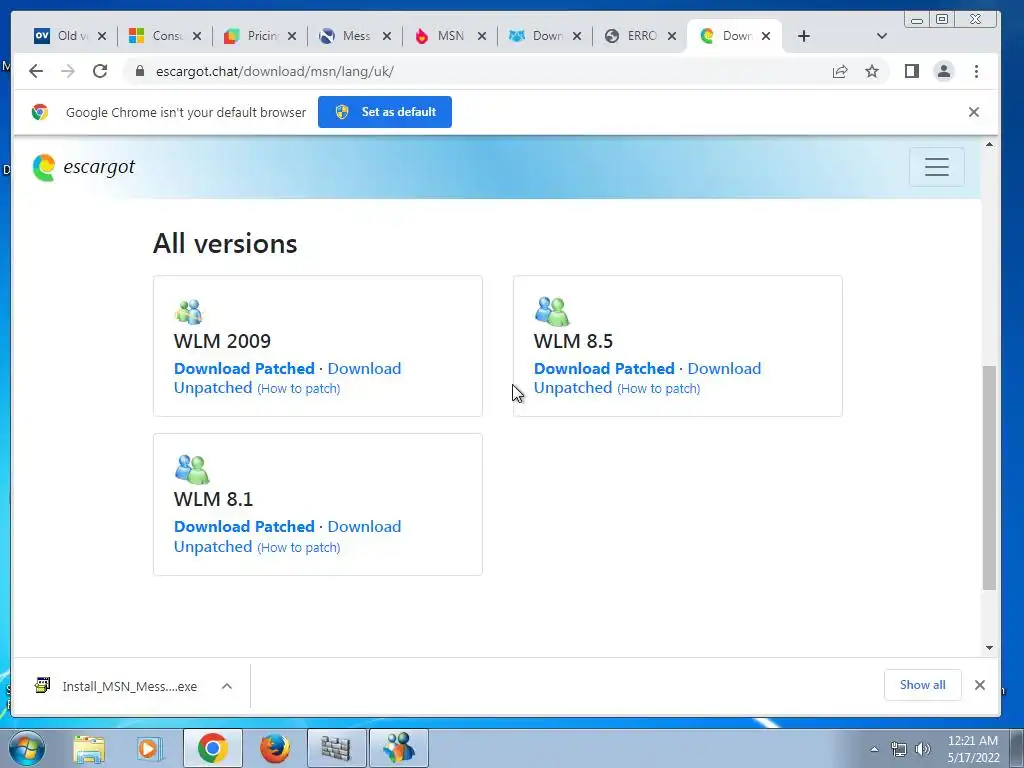This screenshot has height=768, width=1024.
Task: Click the address bar URL
Action: point(275,71)
